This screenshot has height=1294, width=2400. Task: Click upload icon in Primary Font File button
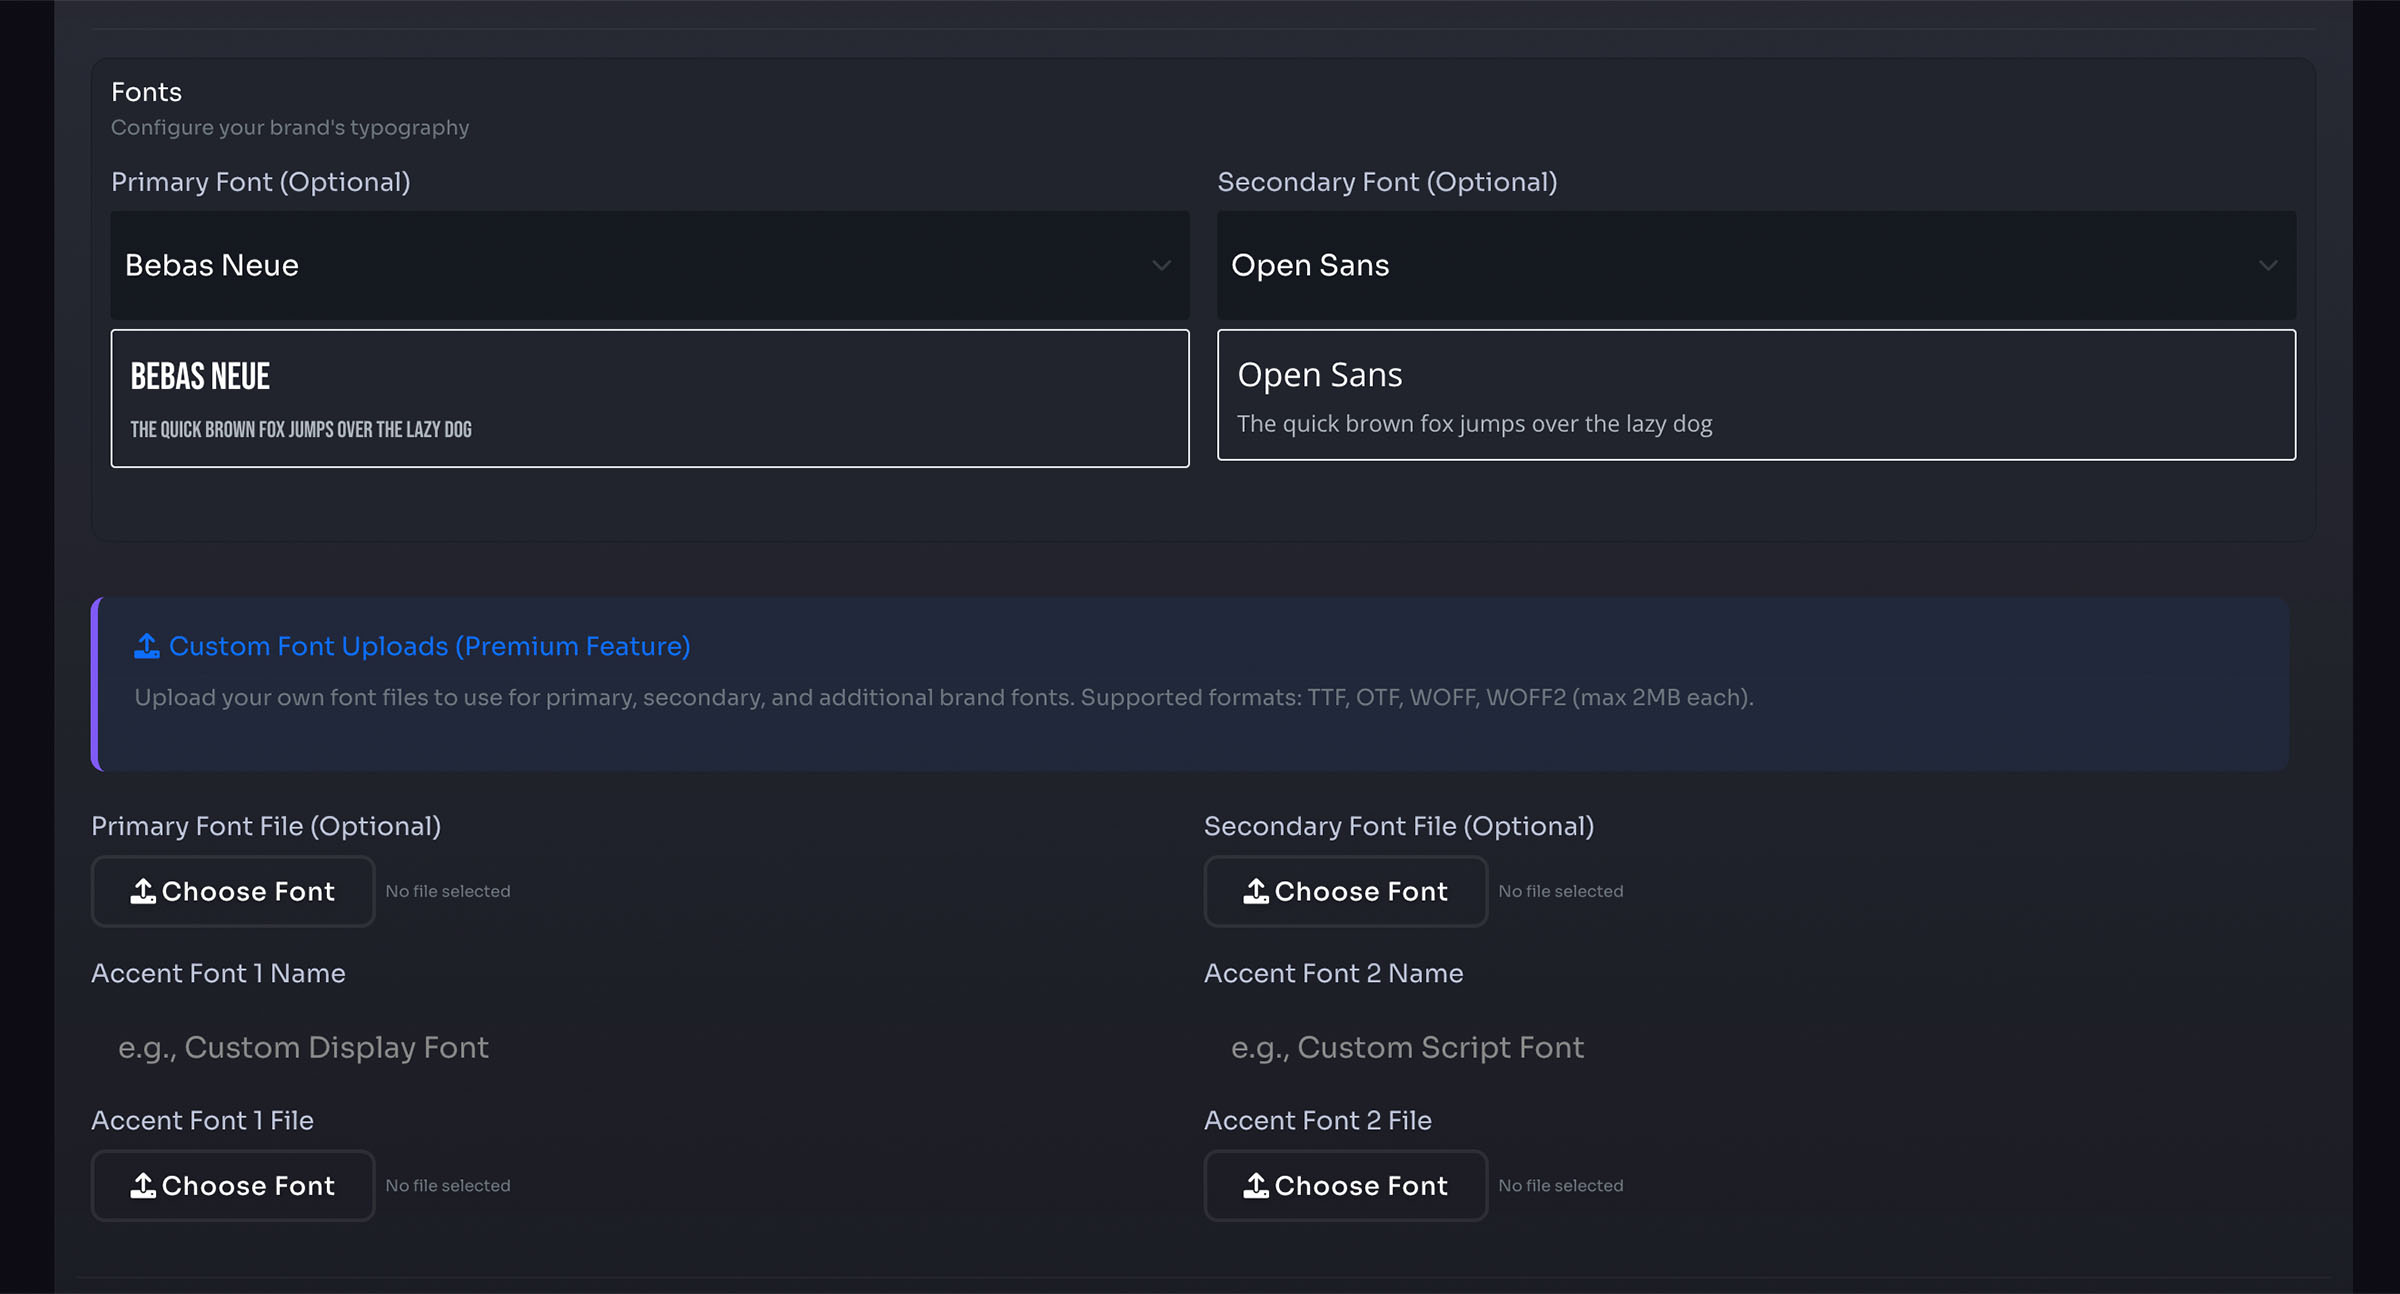(143, 891)
